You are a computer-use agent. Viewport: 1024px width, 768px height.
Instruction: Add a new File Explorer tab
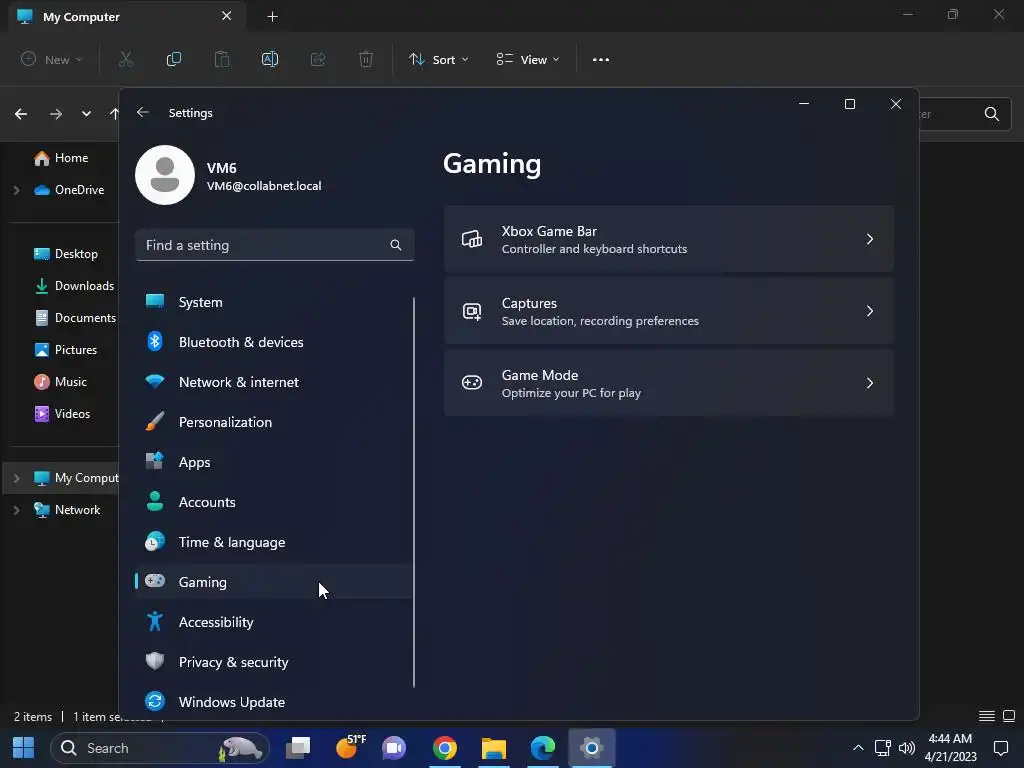pyautogui.click(x=272, y=17)
